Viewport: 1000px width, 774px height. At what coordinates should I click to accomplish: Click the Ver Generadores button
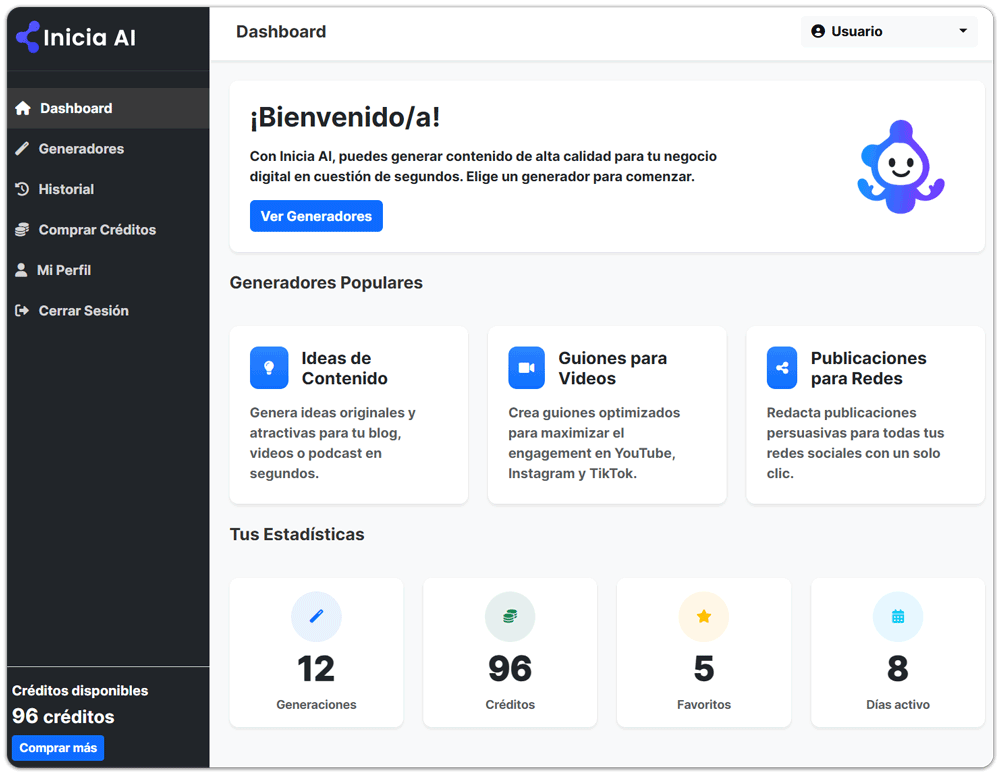[316, 215]
